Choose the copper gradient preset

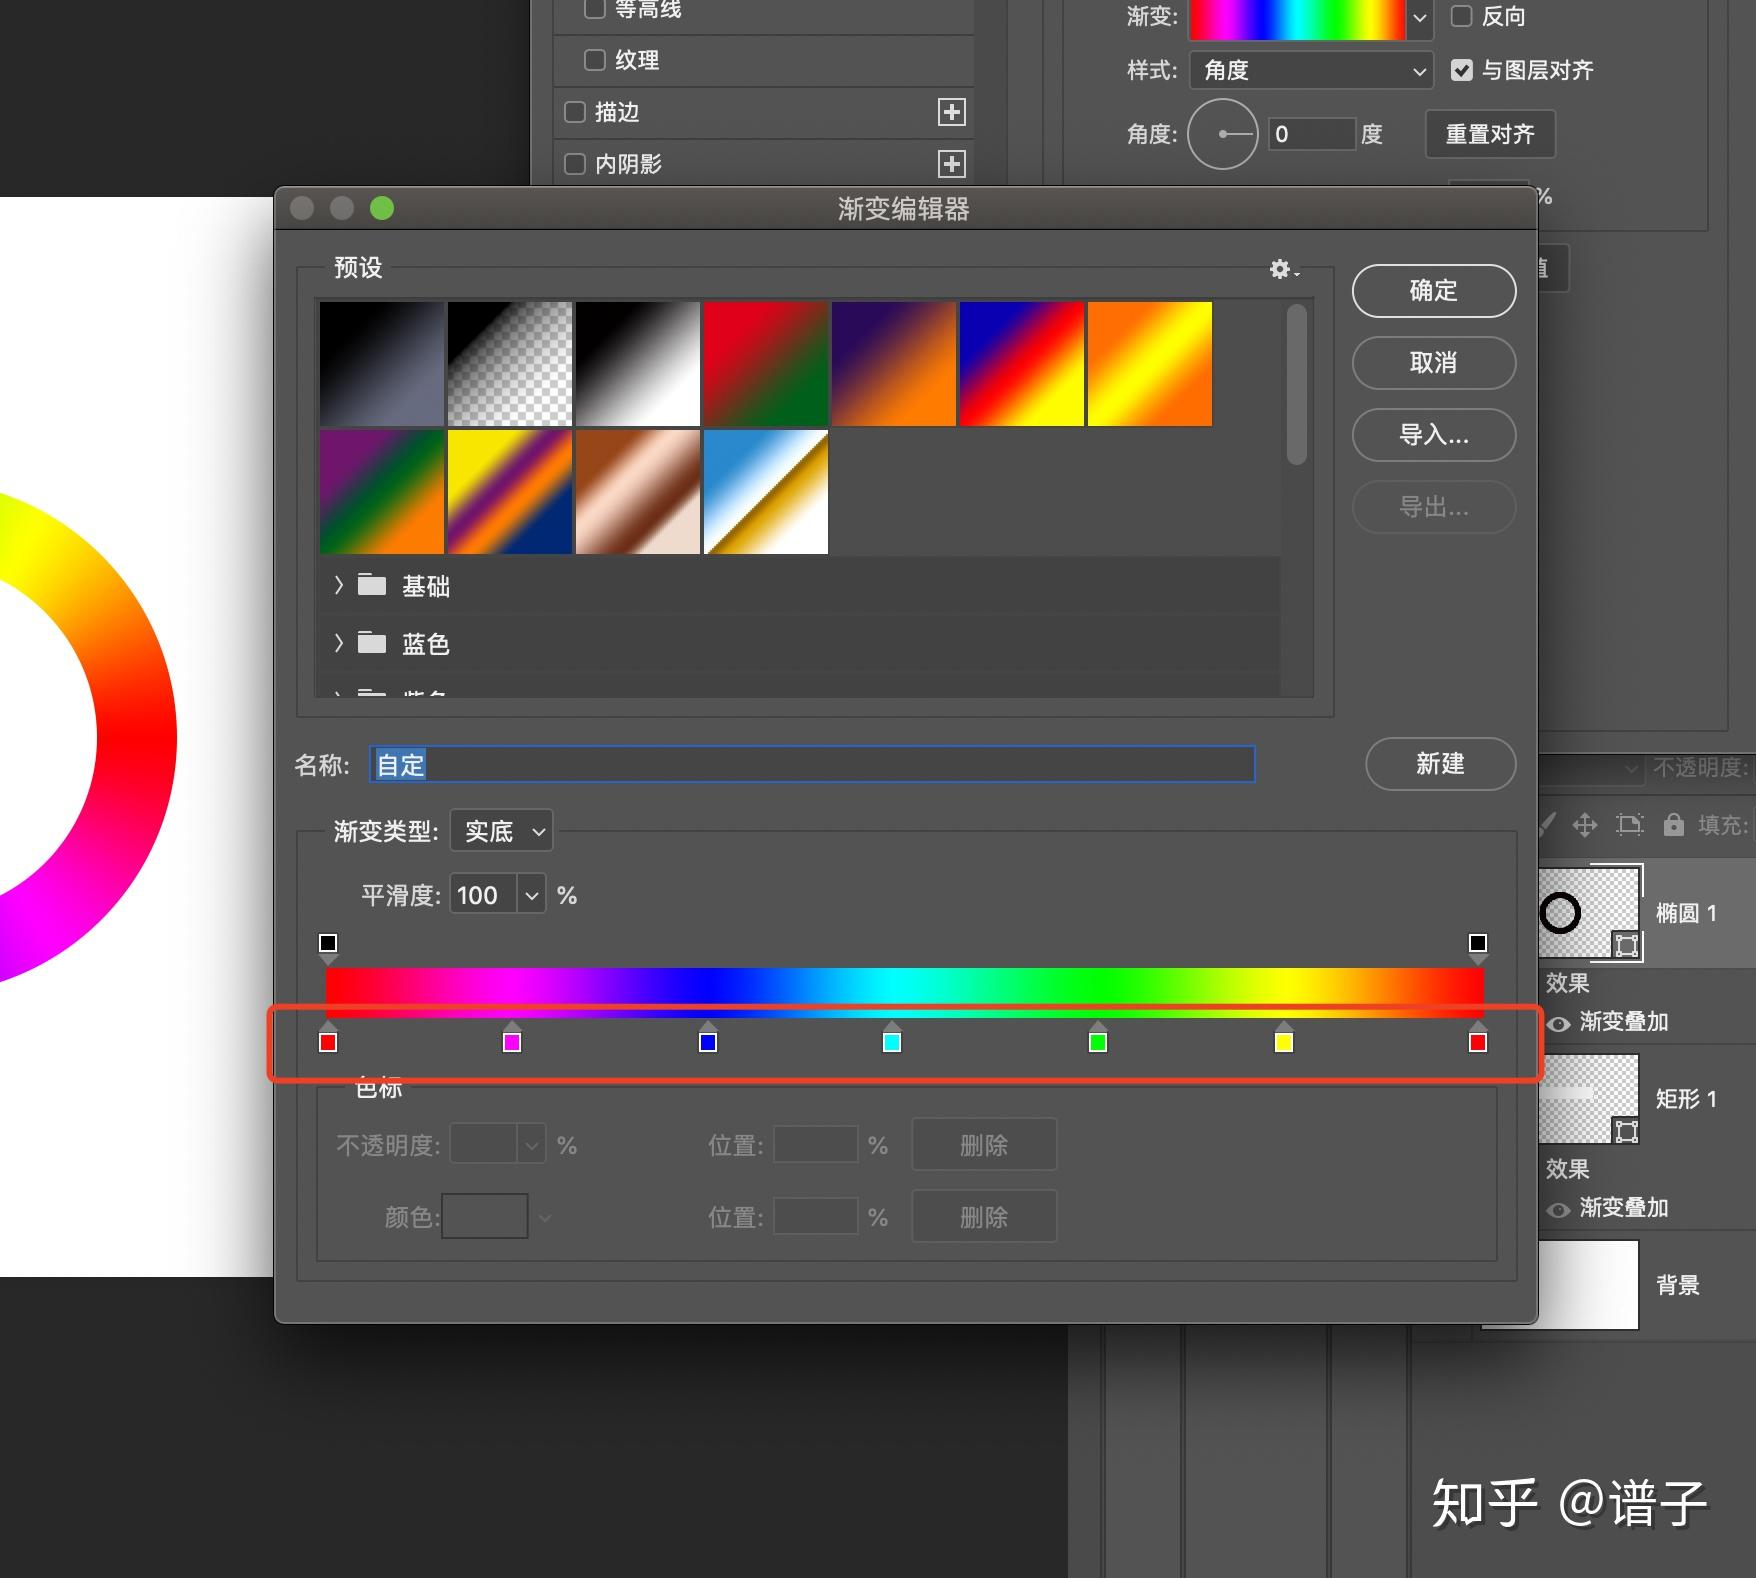pyautogui.click(x=638, y=492)
